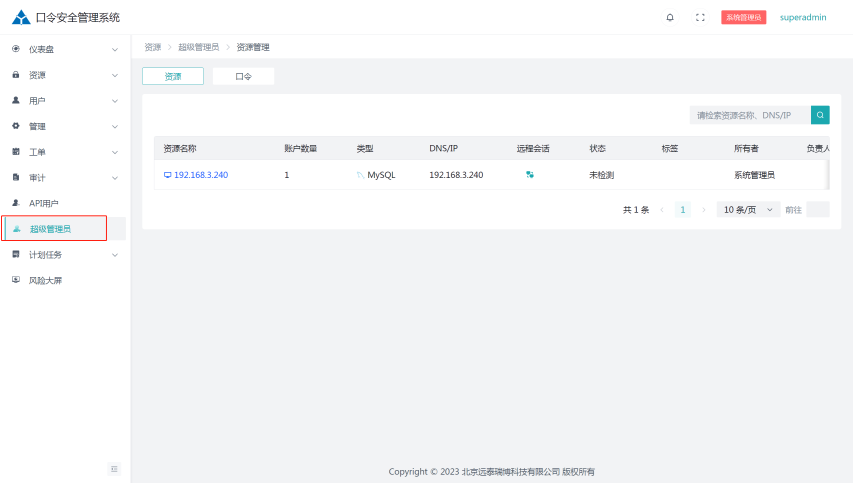Click the 系统管理员 role badge
The width and height of the screenshot is (853, 483).
coord(743,17)
